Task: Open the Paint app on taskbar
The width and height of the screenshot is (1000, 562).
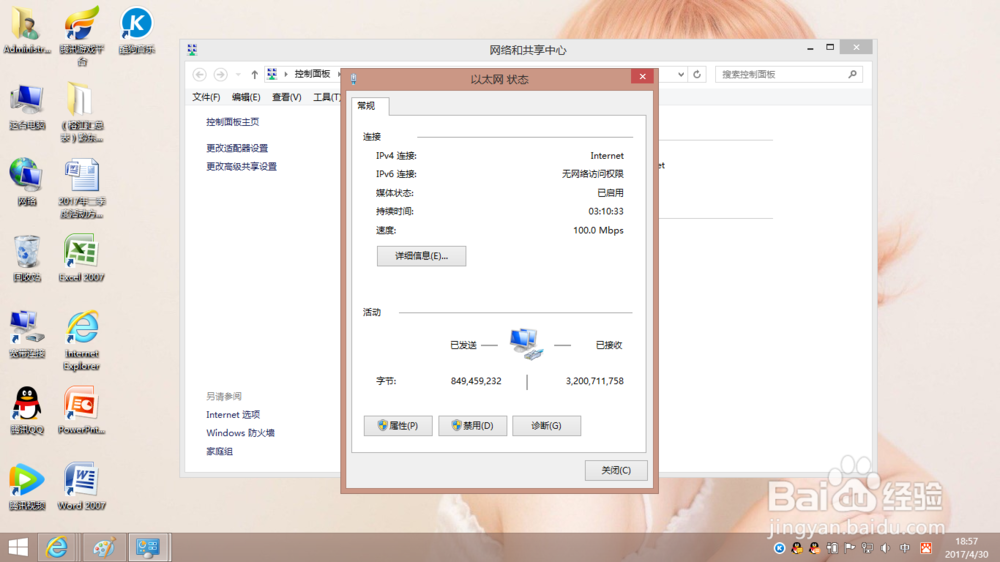Action: coord(103,547)
